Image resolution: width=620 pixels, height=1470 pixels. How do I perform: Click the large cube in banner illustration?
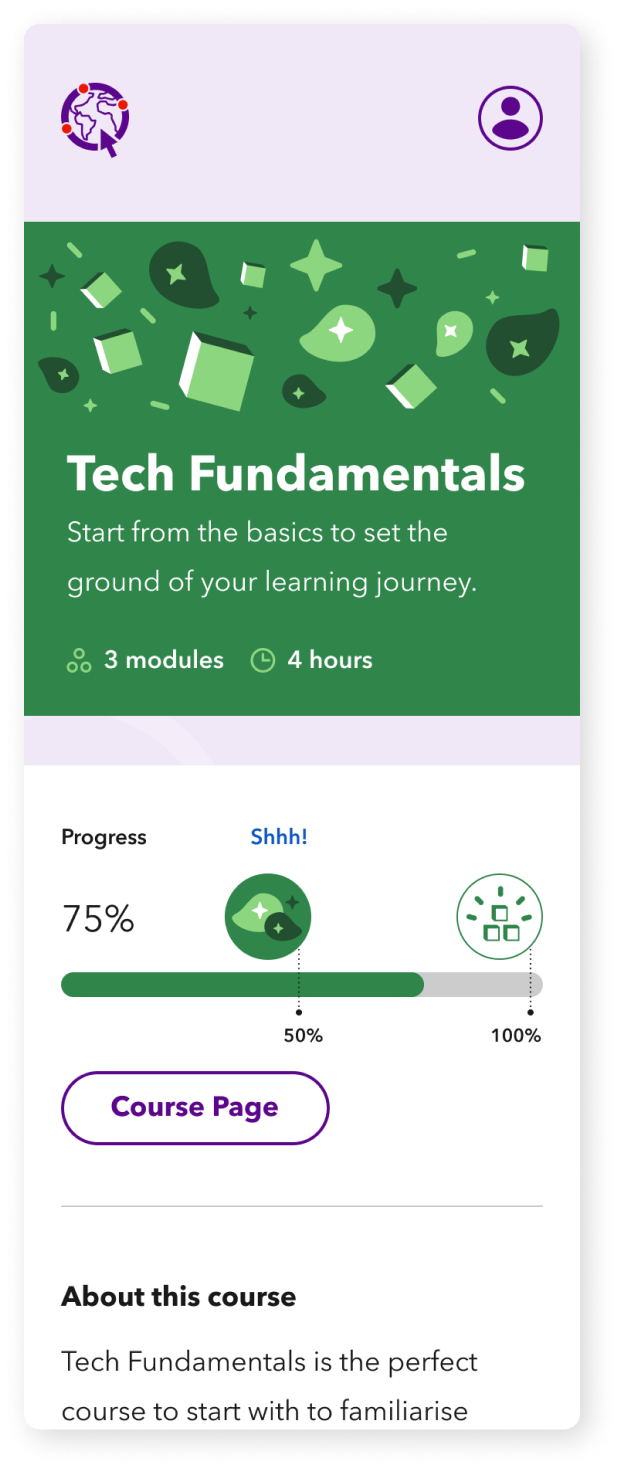click(217, 370)
